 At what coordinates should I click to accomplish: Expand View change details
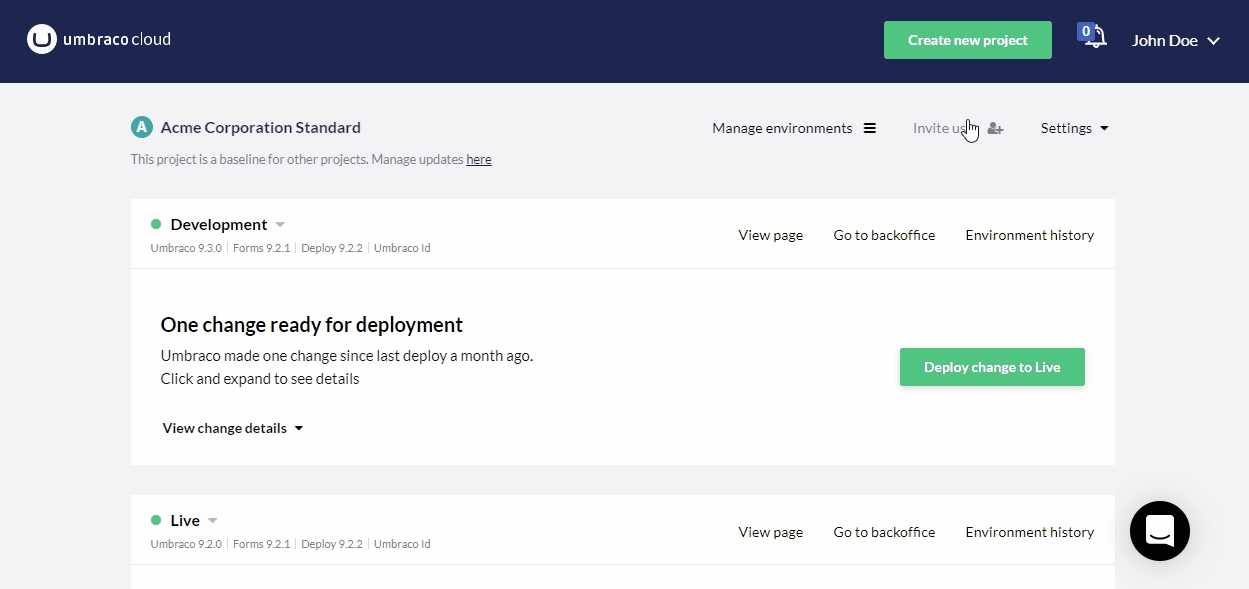tap(232, 428)
